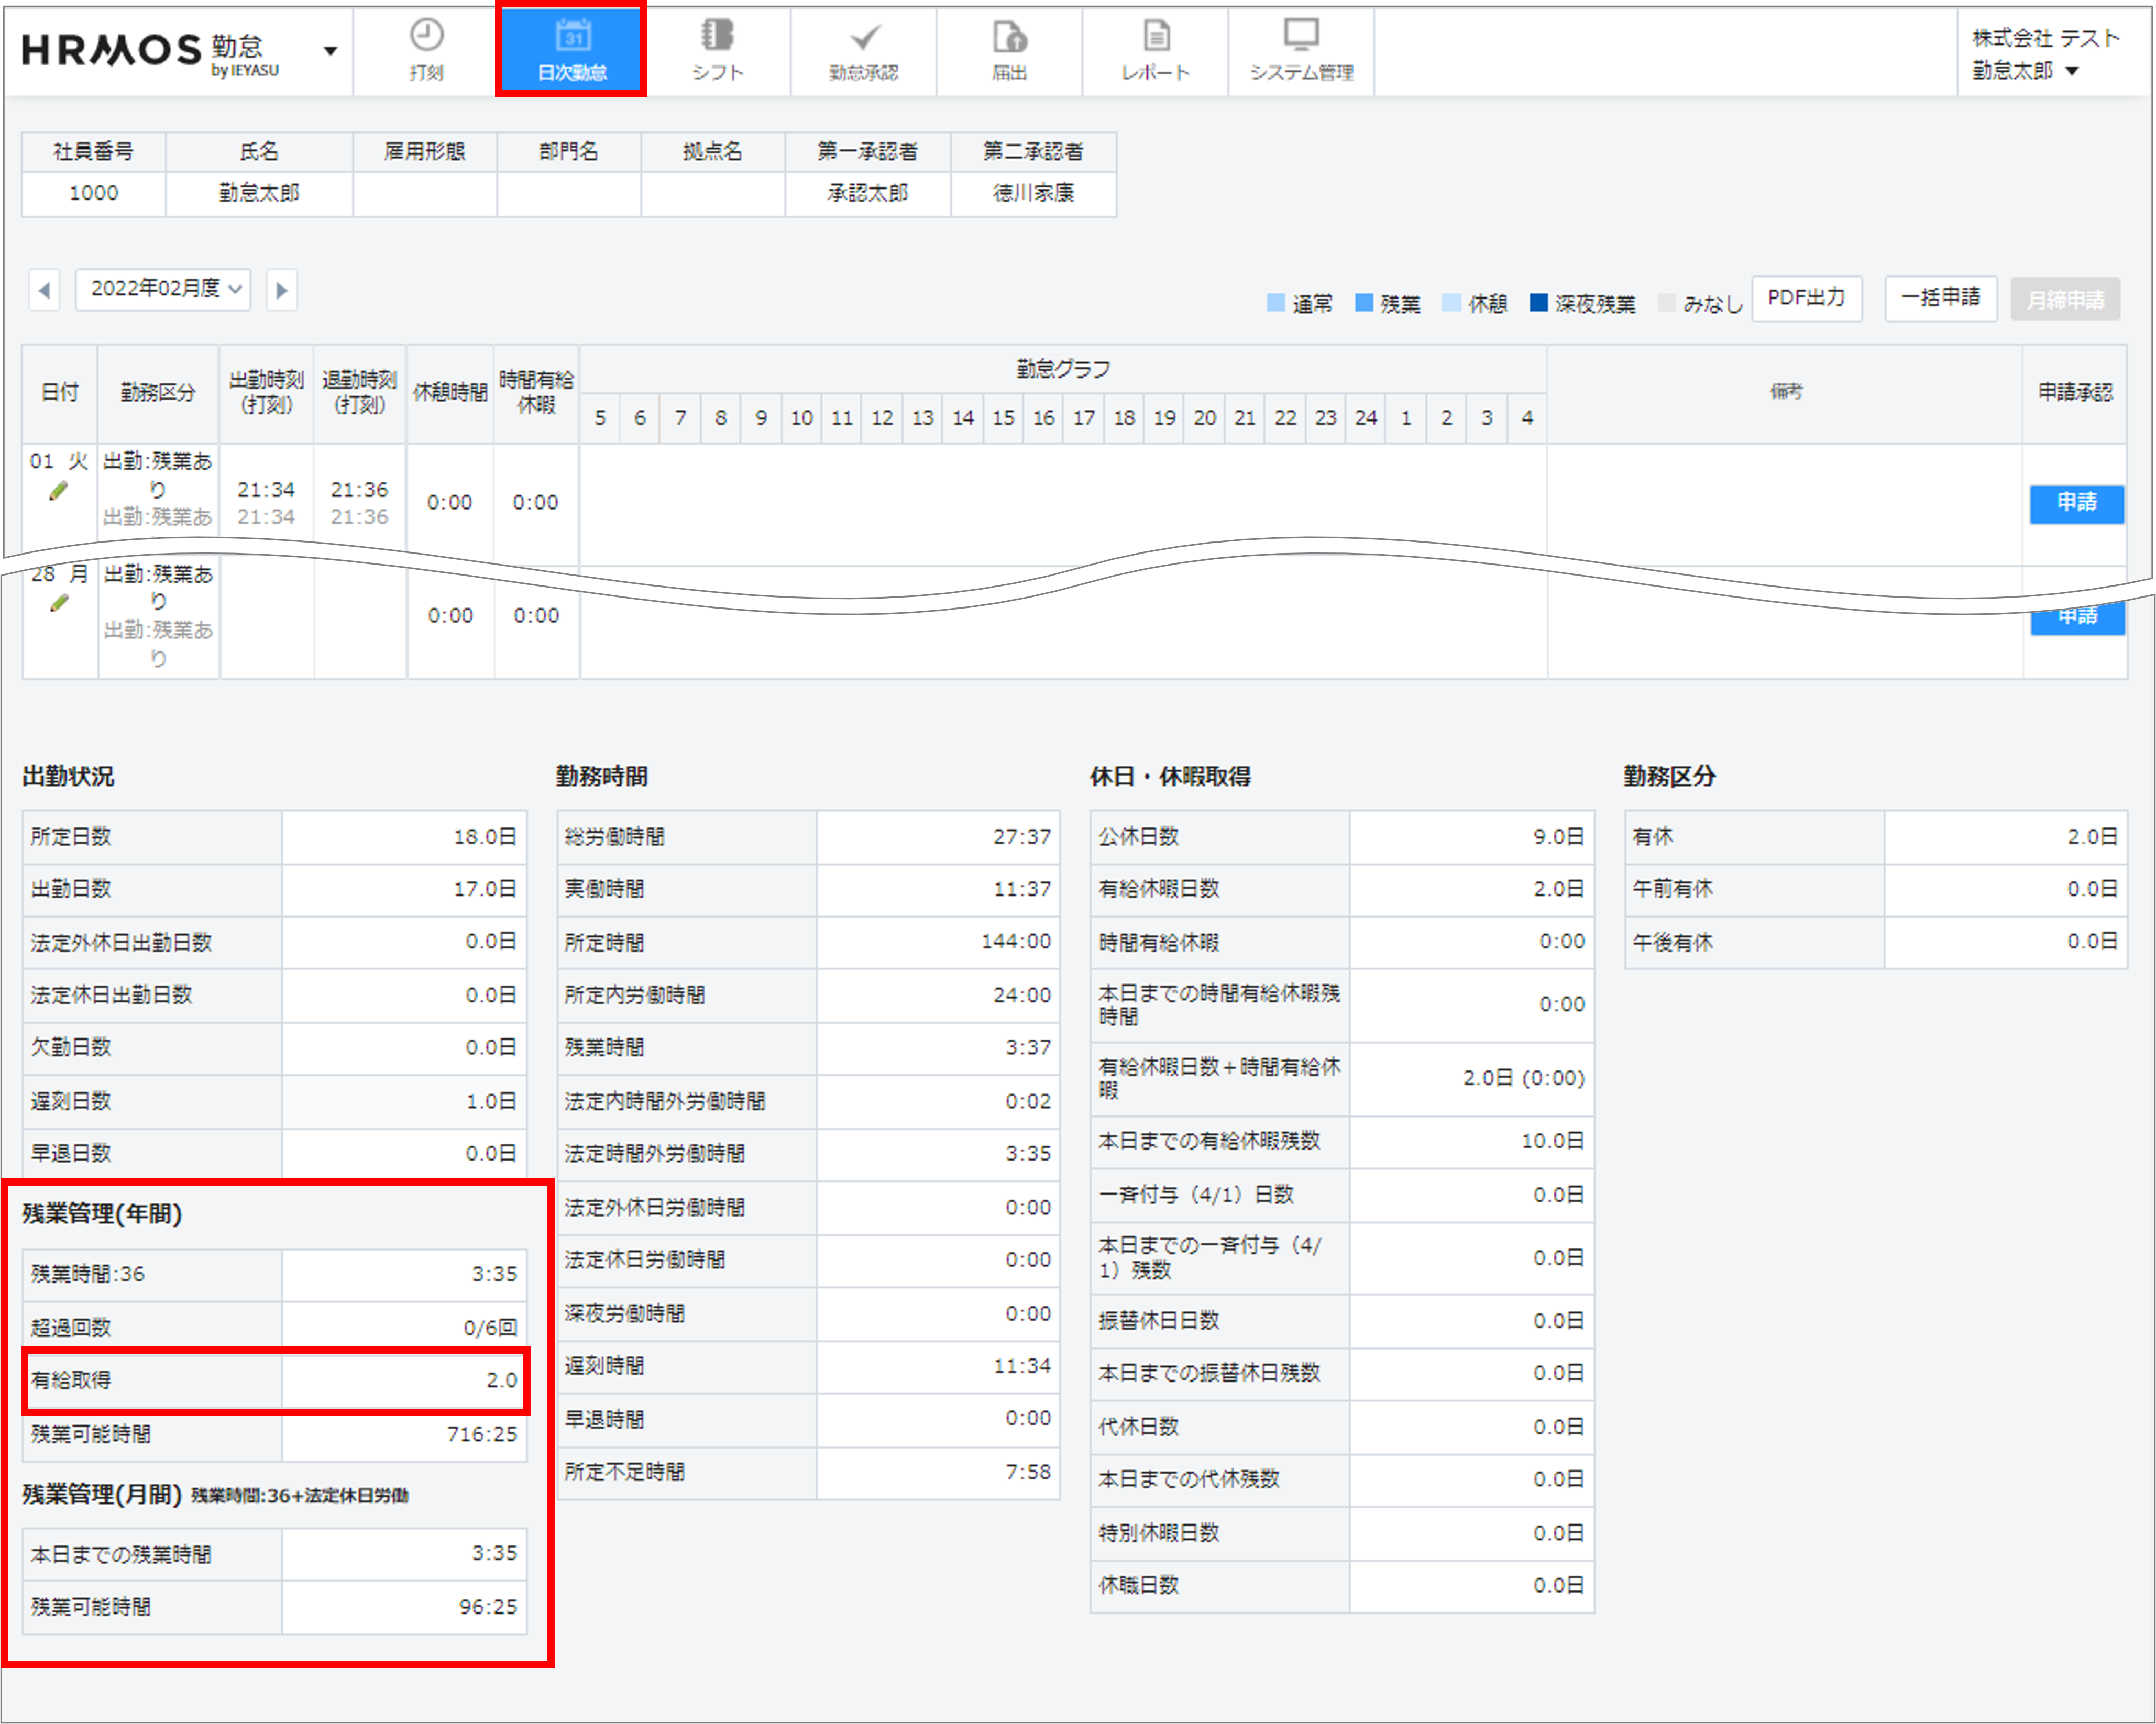Click the 株式会社 テスト company name
This screenshot has width=2156, height=1724.
pos(2045,38)
